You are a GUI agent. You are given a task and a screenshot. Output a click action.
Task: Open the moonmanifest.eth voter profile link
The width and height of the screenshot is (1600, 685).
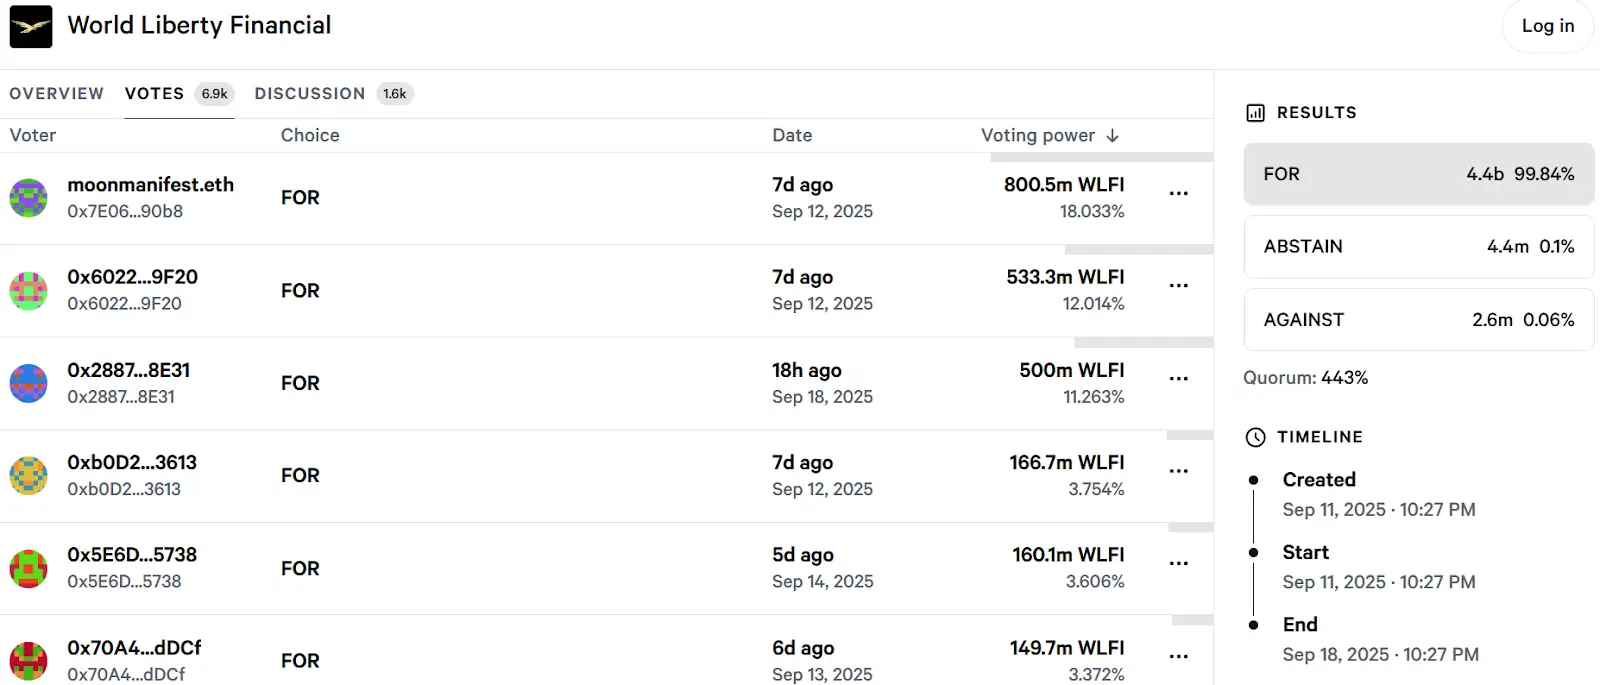150,185
